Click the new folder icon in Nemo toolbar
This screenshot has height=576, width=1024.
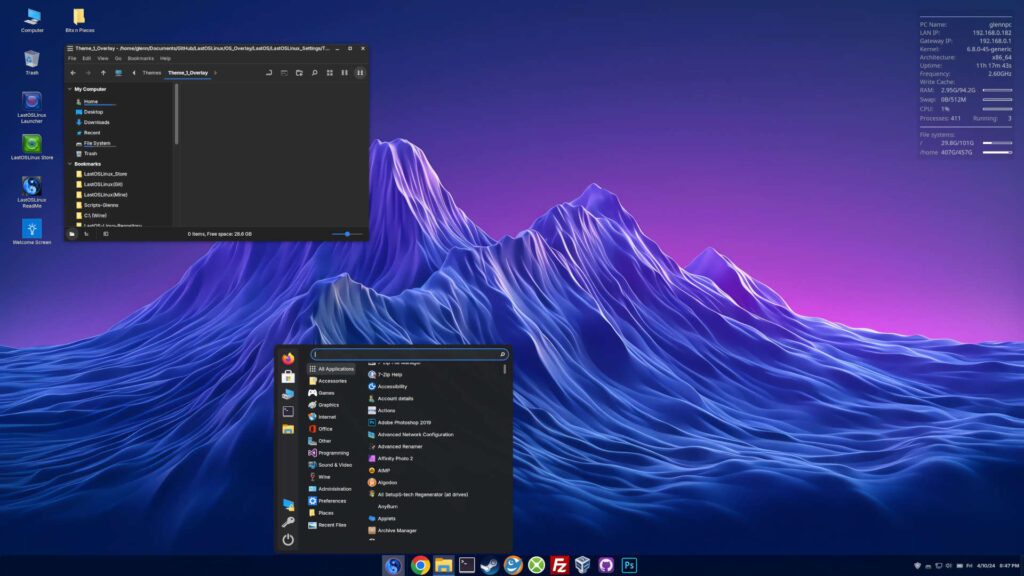click(x=299, y=73)
